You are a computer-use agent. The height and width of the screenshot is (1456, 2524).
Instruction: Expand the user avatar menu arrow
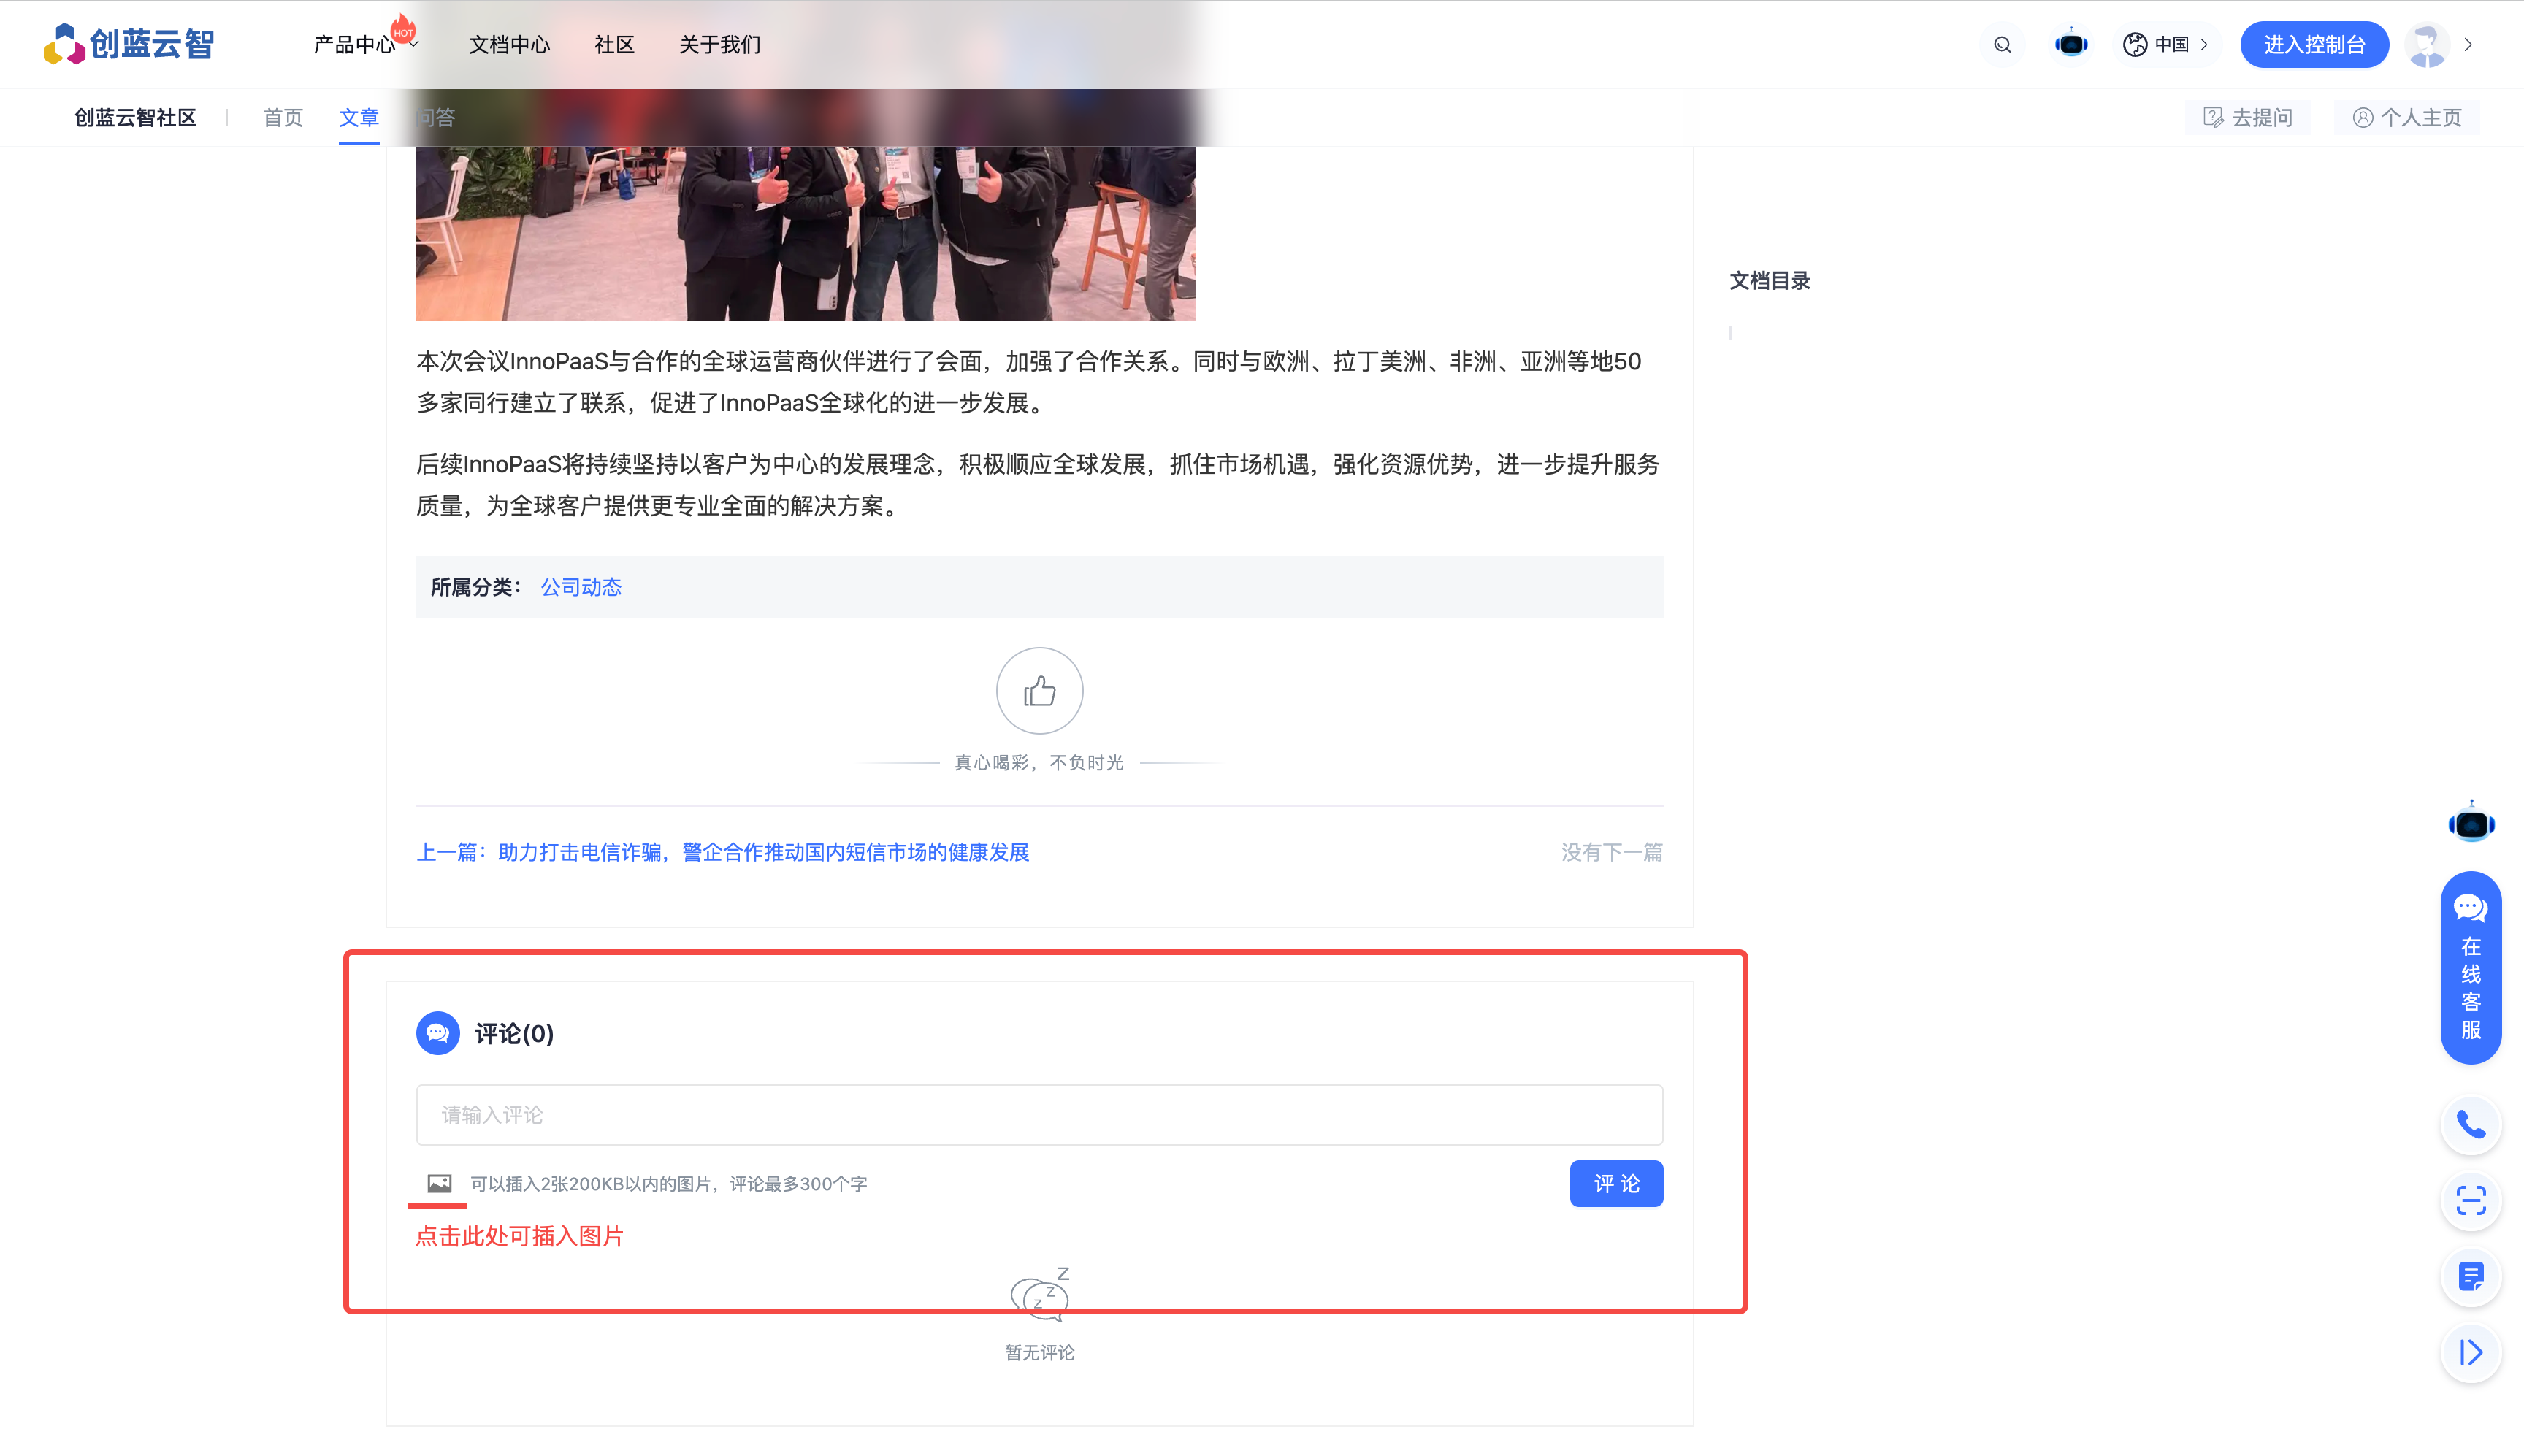coord(2469,45)
